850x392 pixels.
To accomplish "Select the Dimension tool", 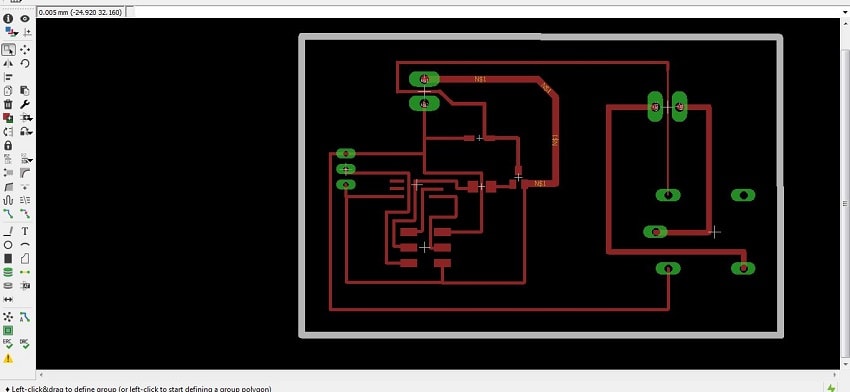I will (8, 299).
